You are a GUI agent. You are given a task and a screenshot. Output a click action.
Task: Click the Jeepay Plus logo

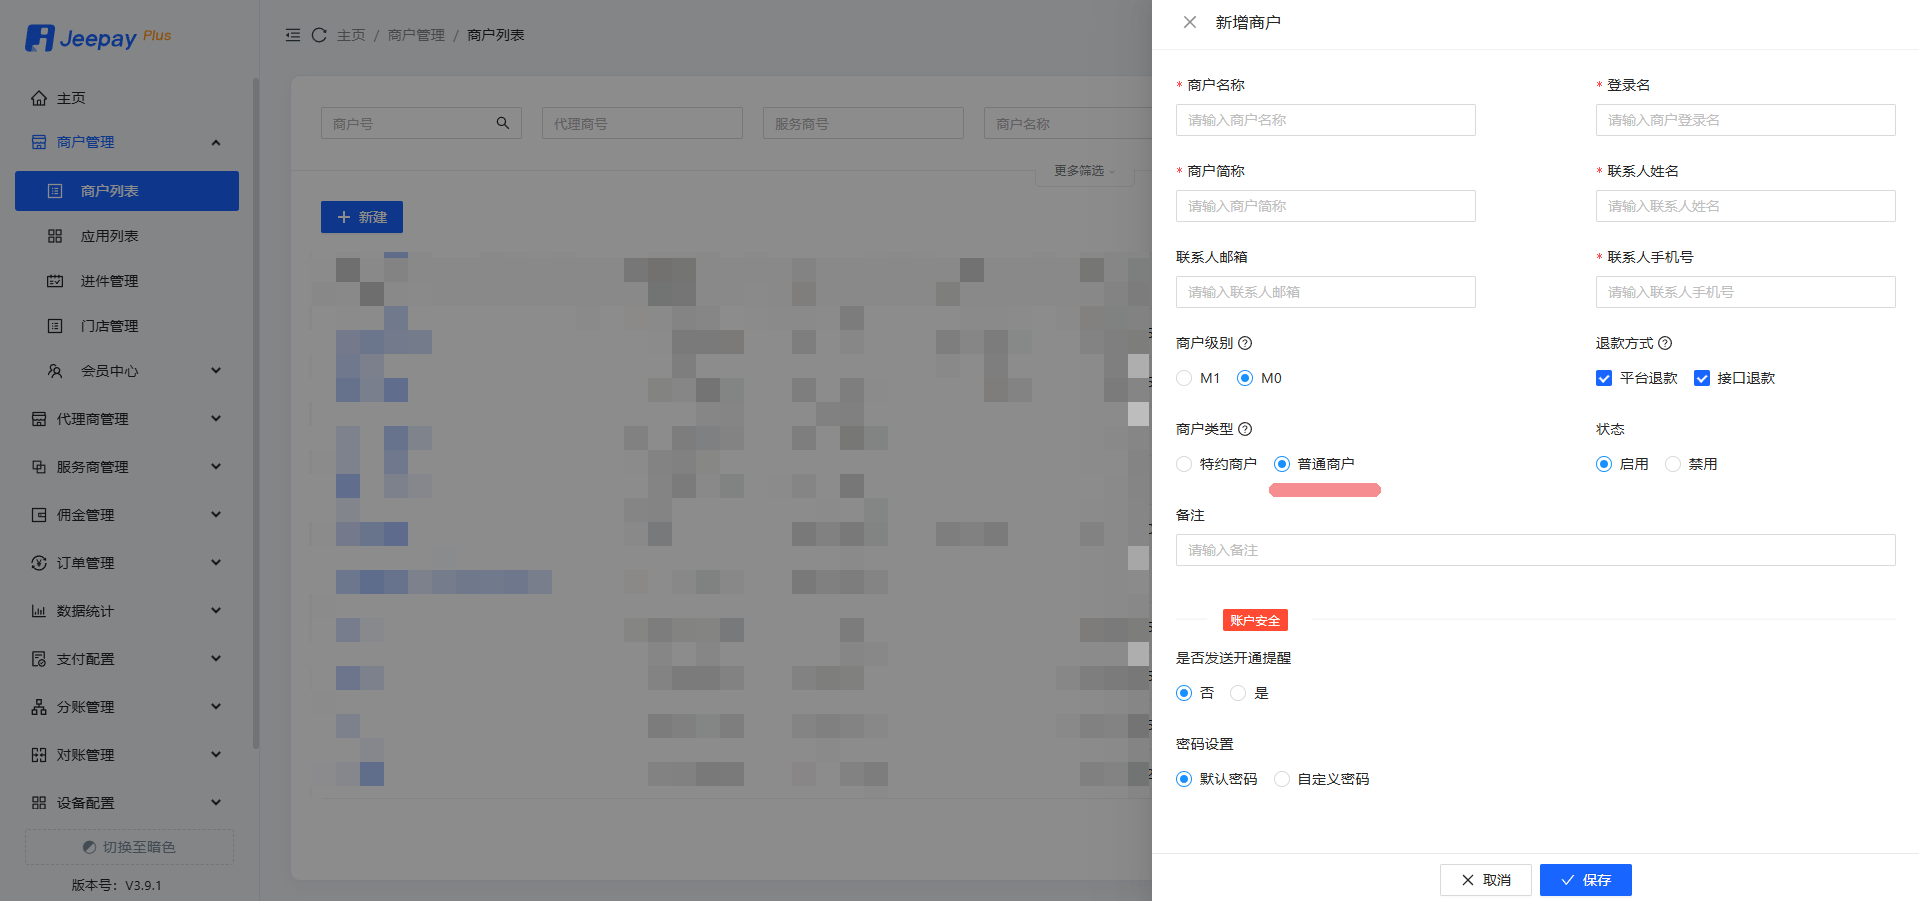98,38
